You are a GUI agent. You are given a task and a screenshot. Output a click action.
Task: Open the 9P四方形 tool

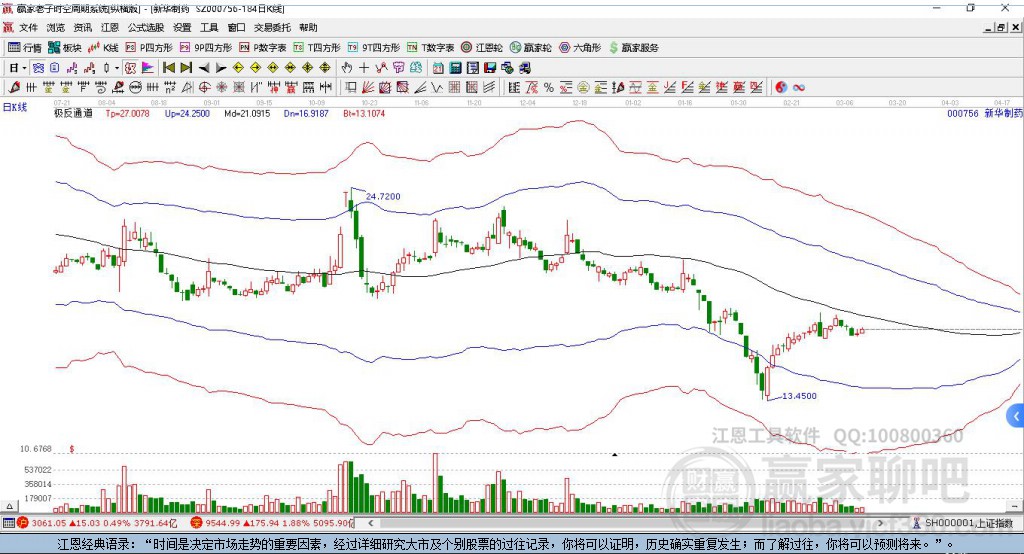[206, 48]
